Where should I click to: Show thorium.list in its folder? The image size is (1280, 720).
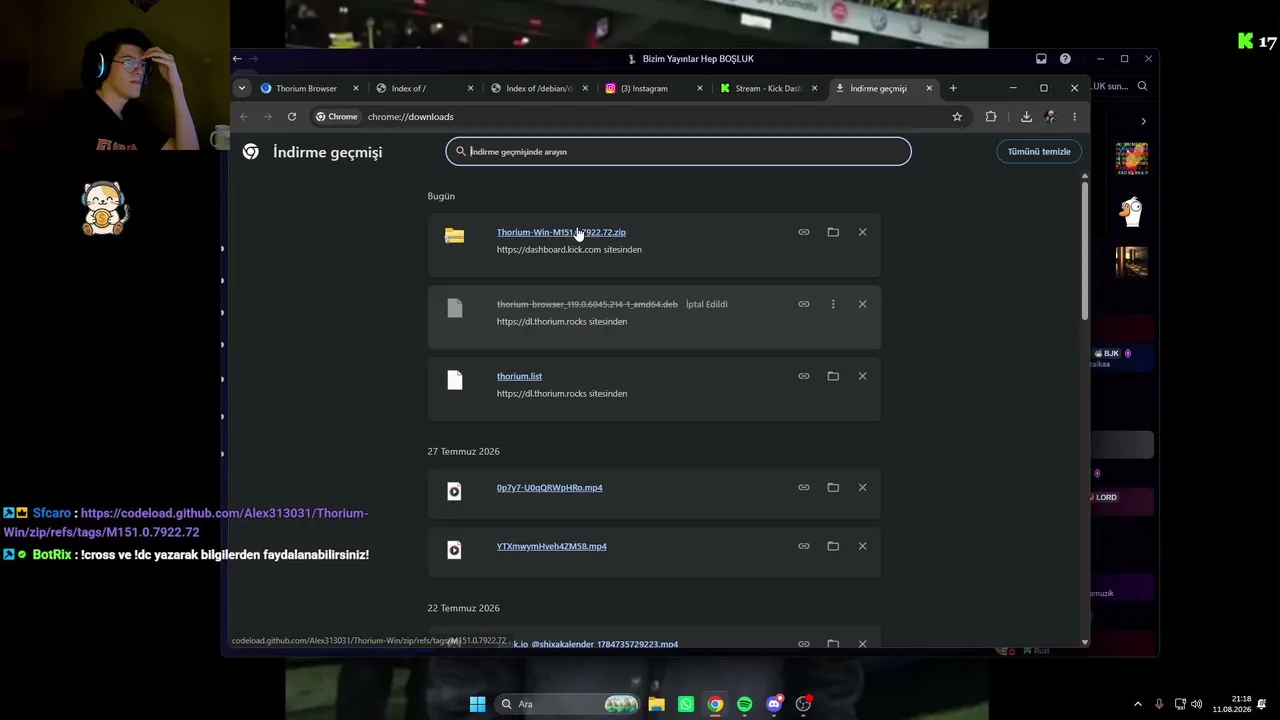tap(833, 376)
